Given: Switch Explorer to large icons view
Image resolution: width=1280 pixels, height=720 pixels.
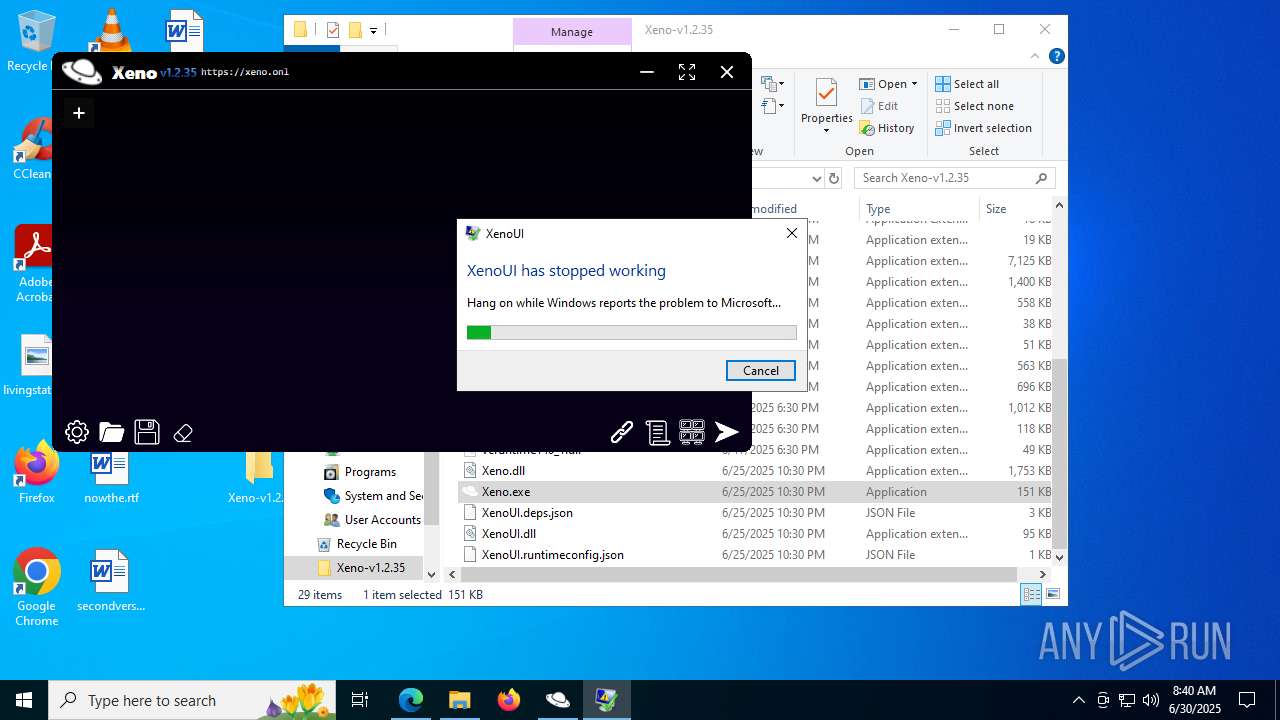Looking at the screenshot, I should [1052, 595].
